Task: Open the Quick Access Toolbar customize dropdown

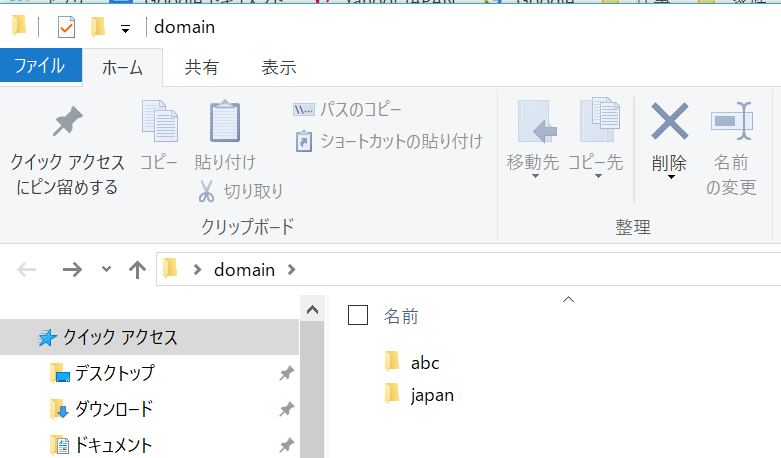Action: pyautogui.click(x=126, y=29)
